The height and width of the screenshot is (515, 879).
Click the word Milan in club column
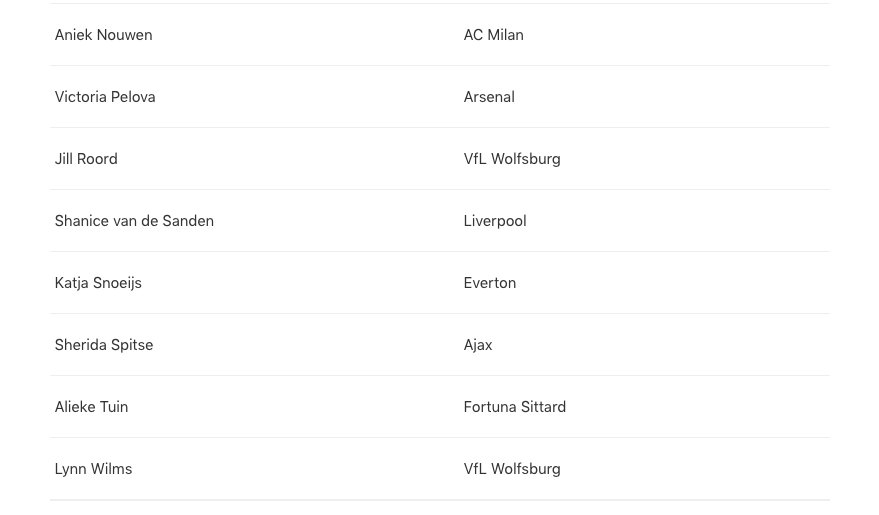506,35
